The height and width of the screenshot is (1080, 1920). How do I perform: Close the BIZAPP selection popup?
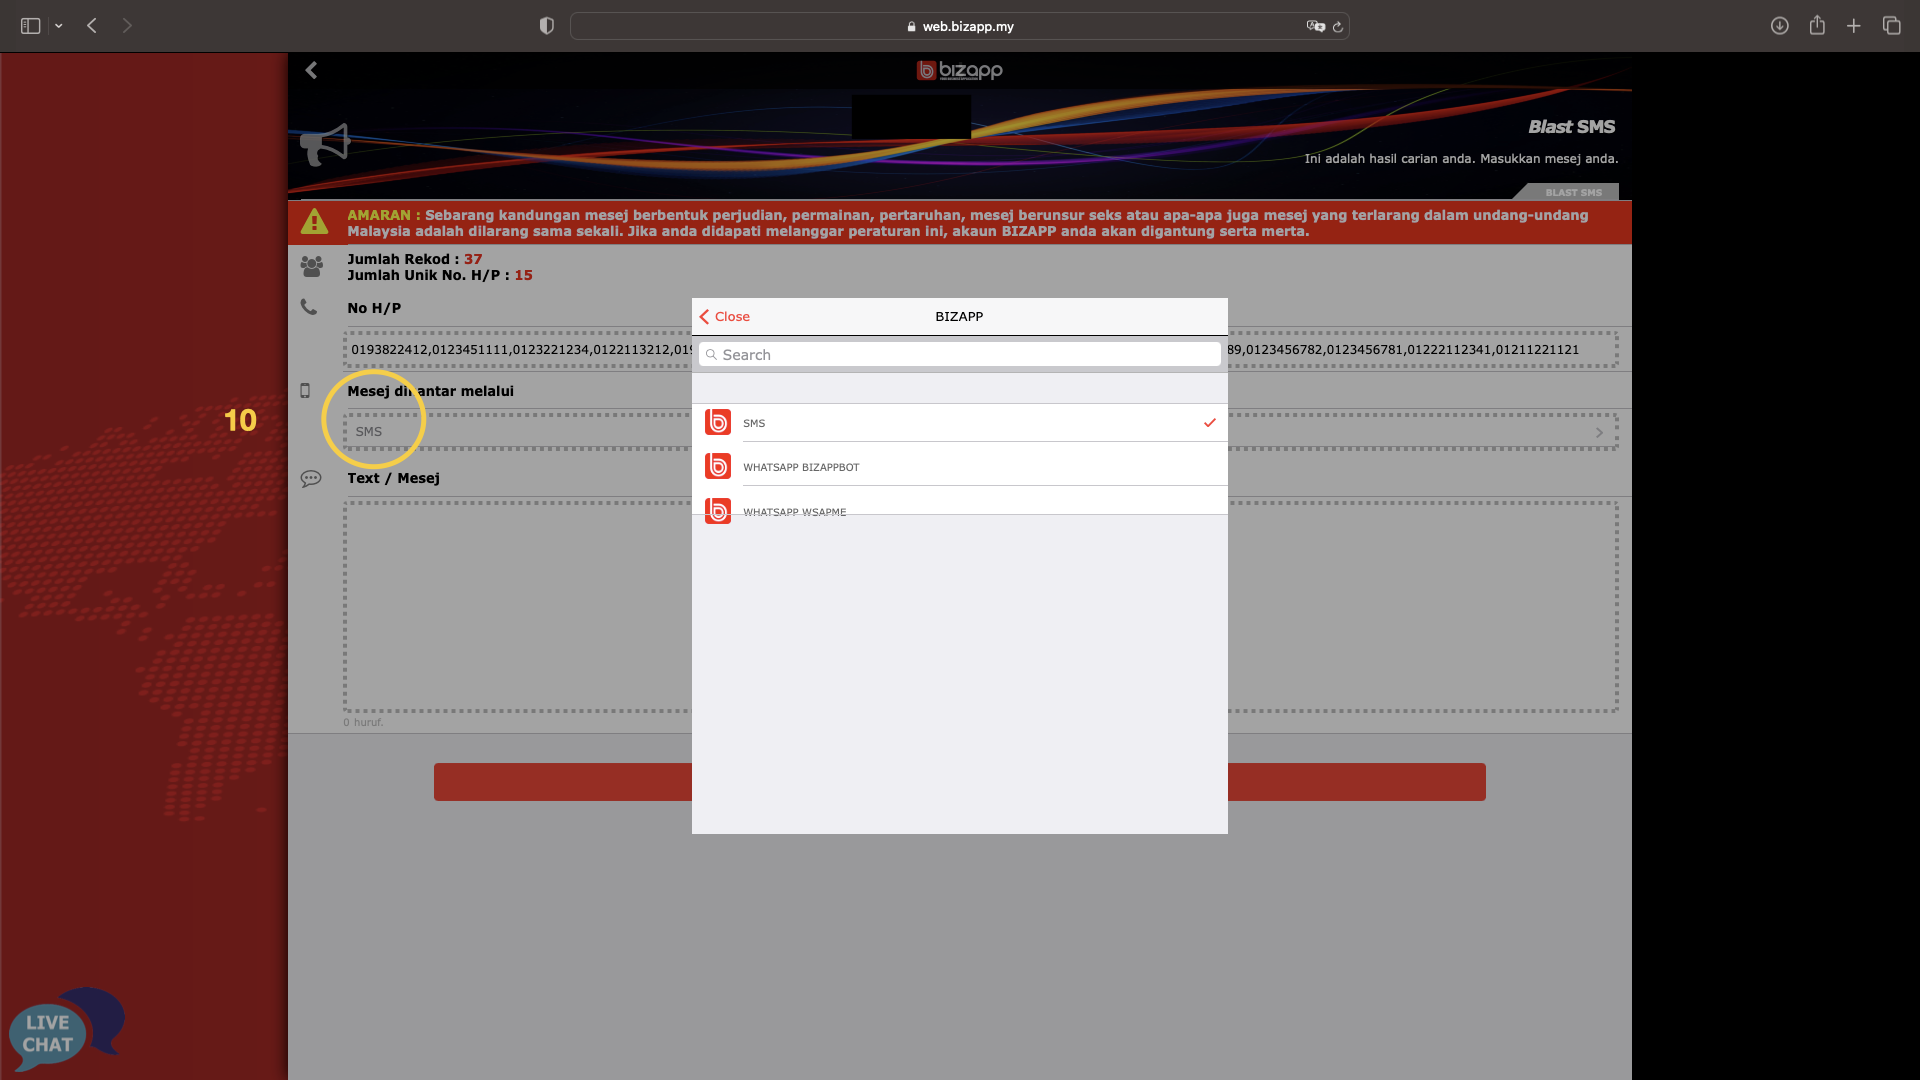[x=724, y=316]
